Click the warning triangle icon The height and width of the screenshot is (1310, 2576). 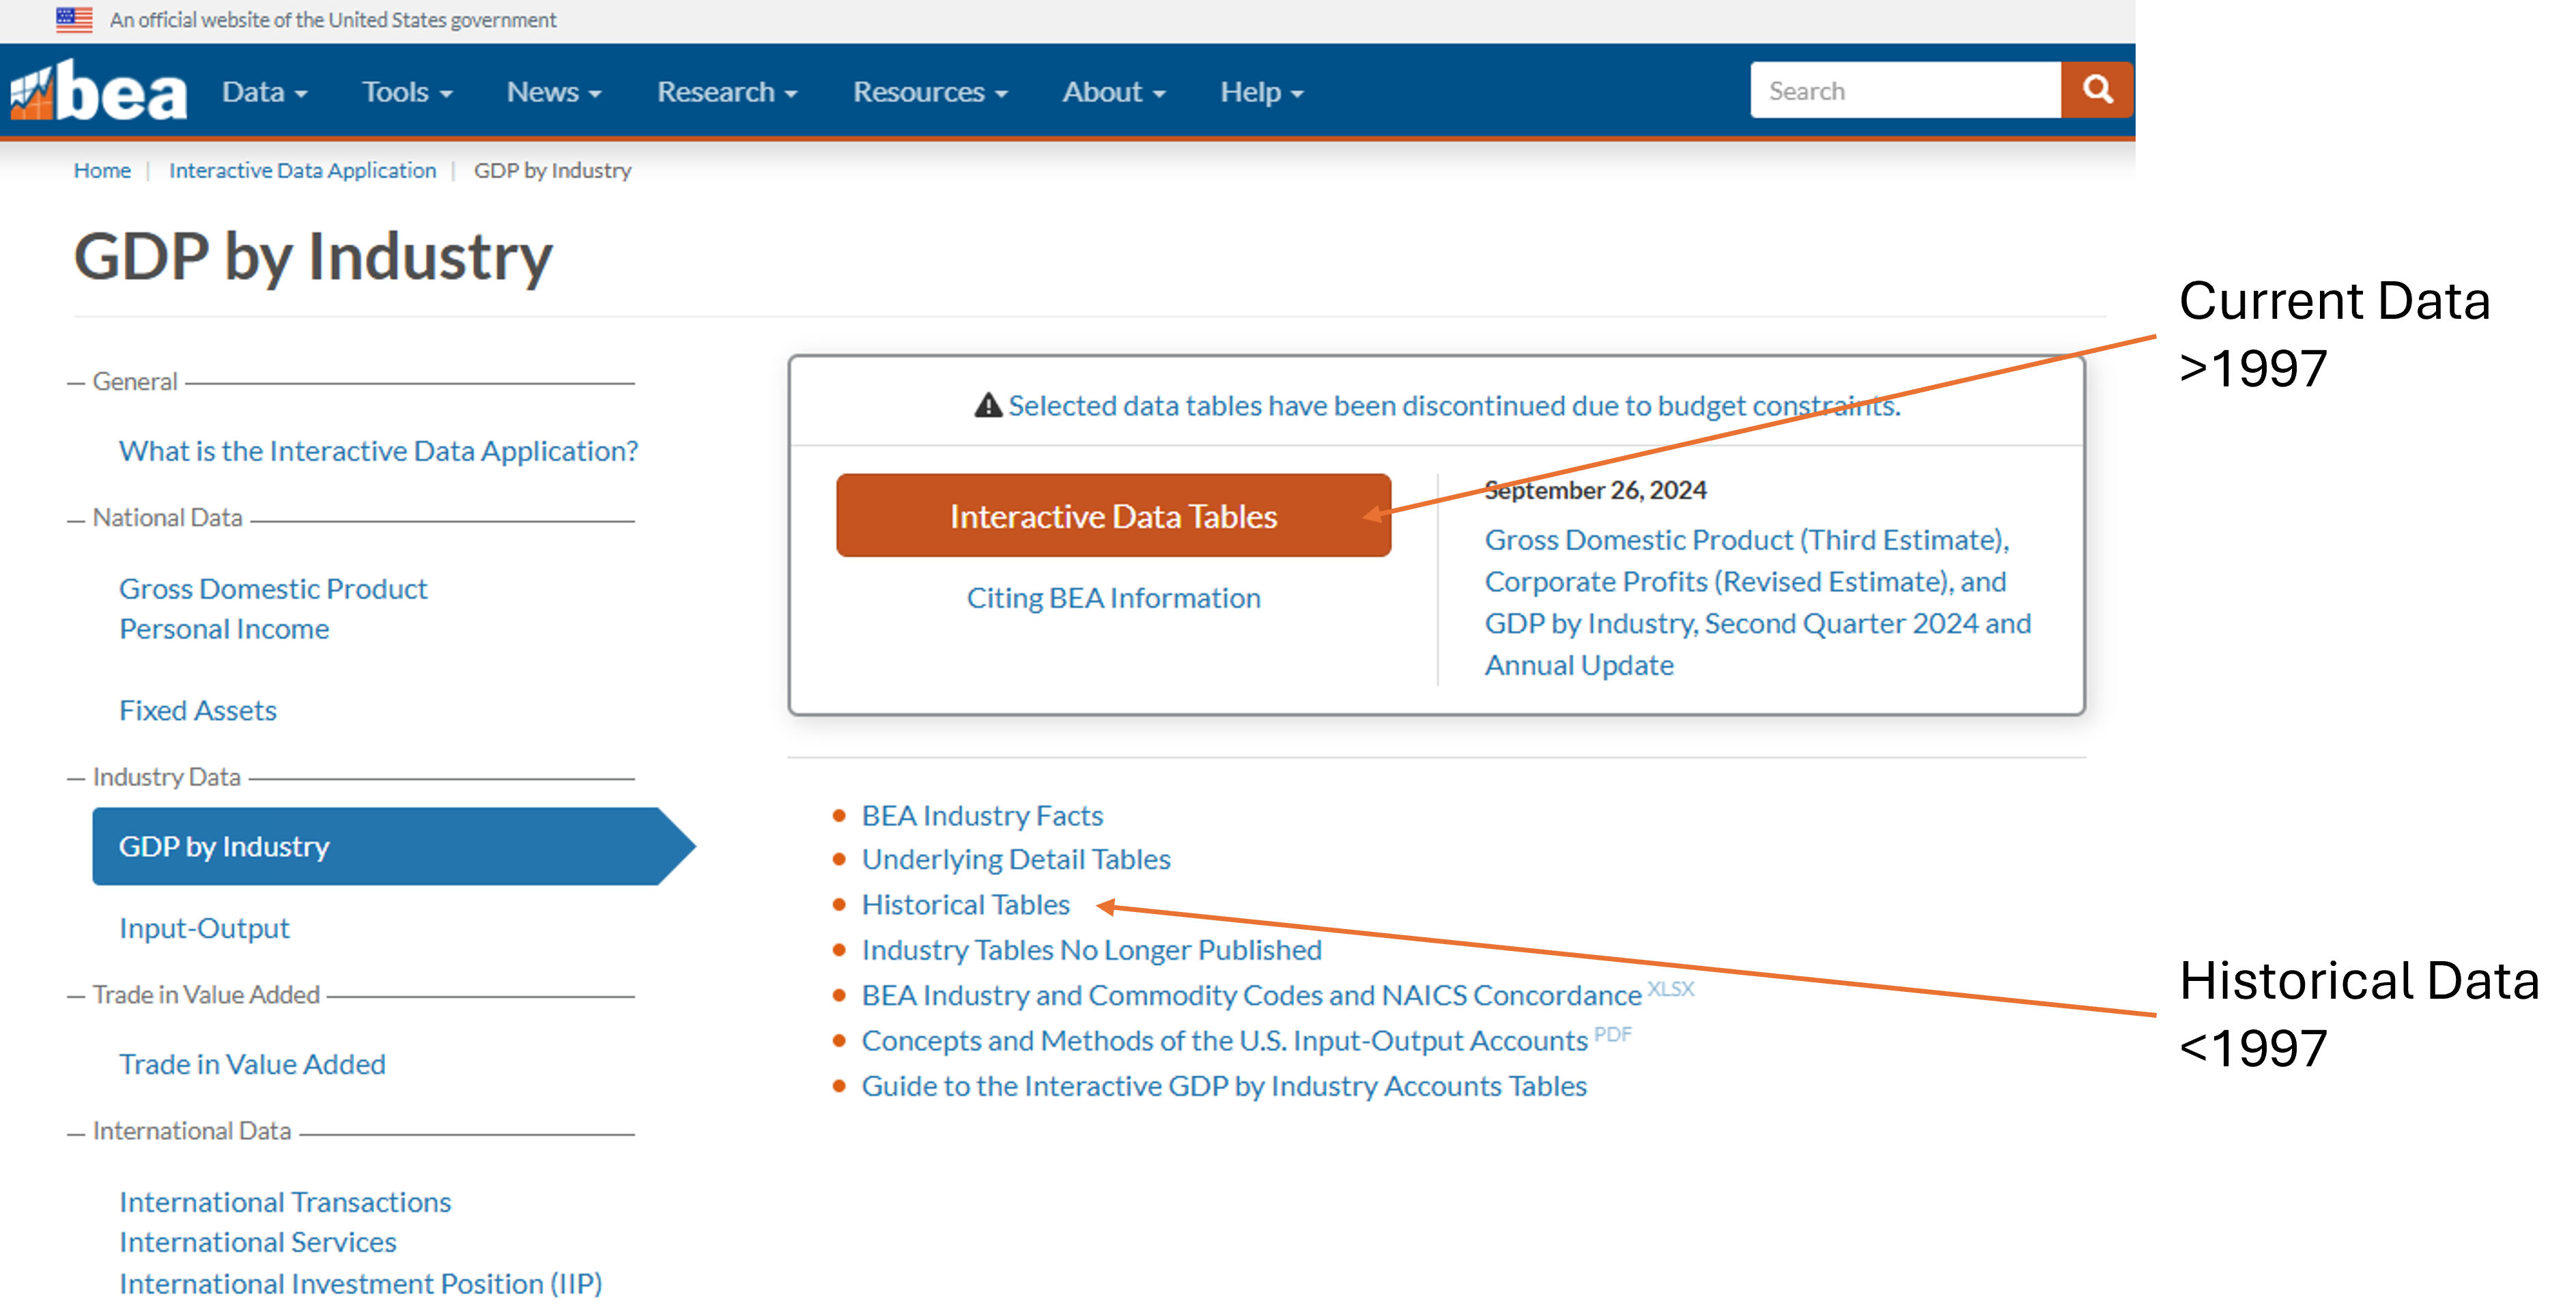coord(988,405)
